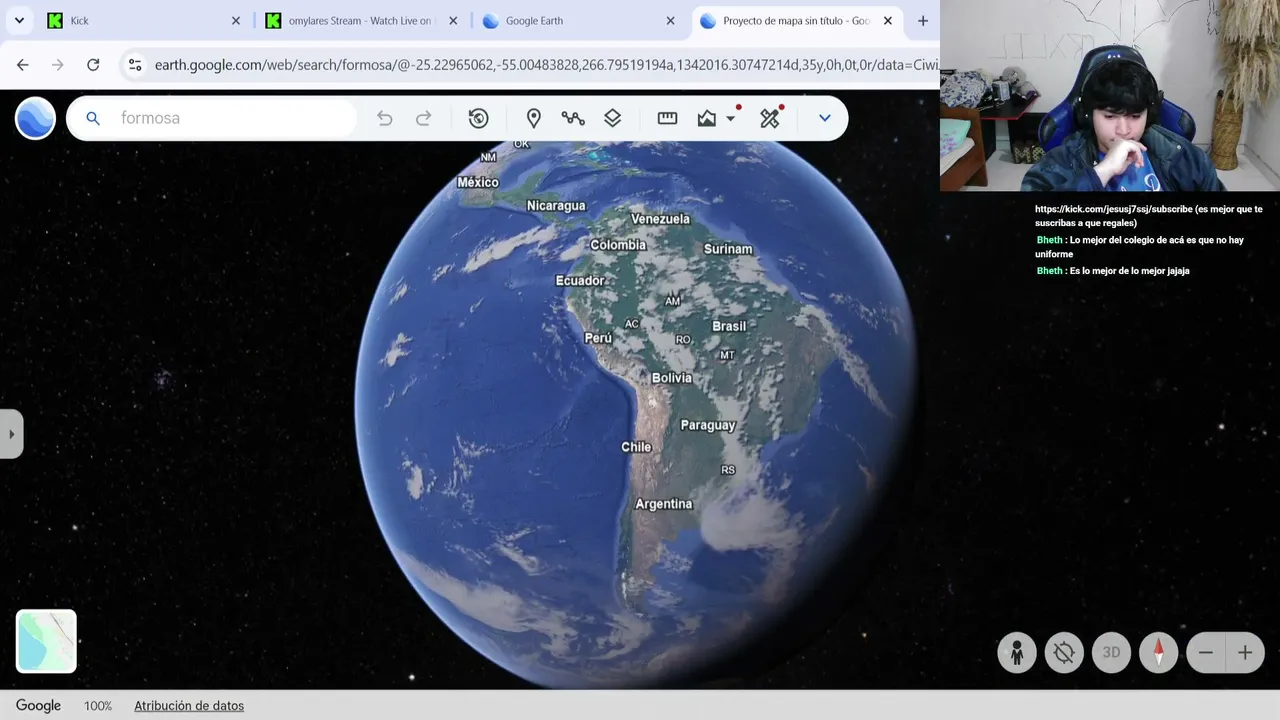Image resolution: width=1280 pixels, height=720 pixels.
Task: Click the México country label
Action: pyautogui.click(x=478, y=182)
